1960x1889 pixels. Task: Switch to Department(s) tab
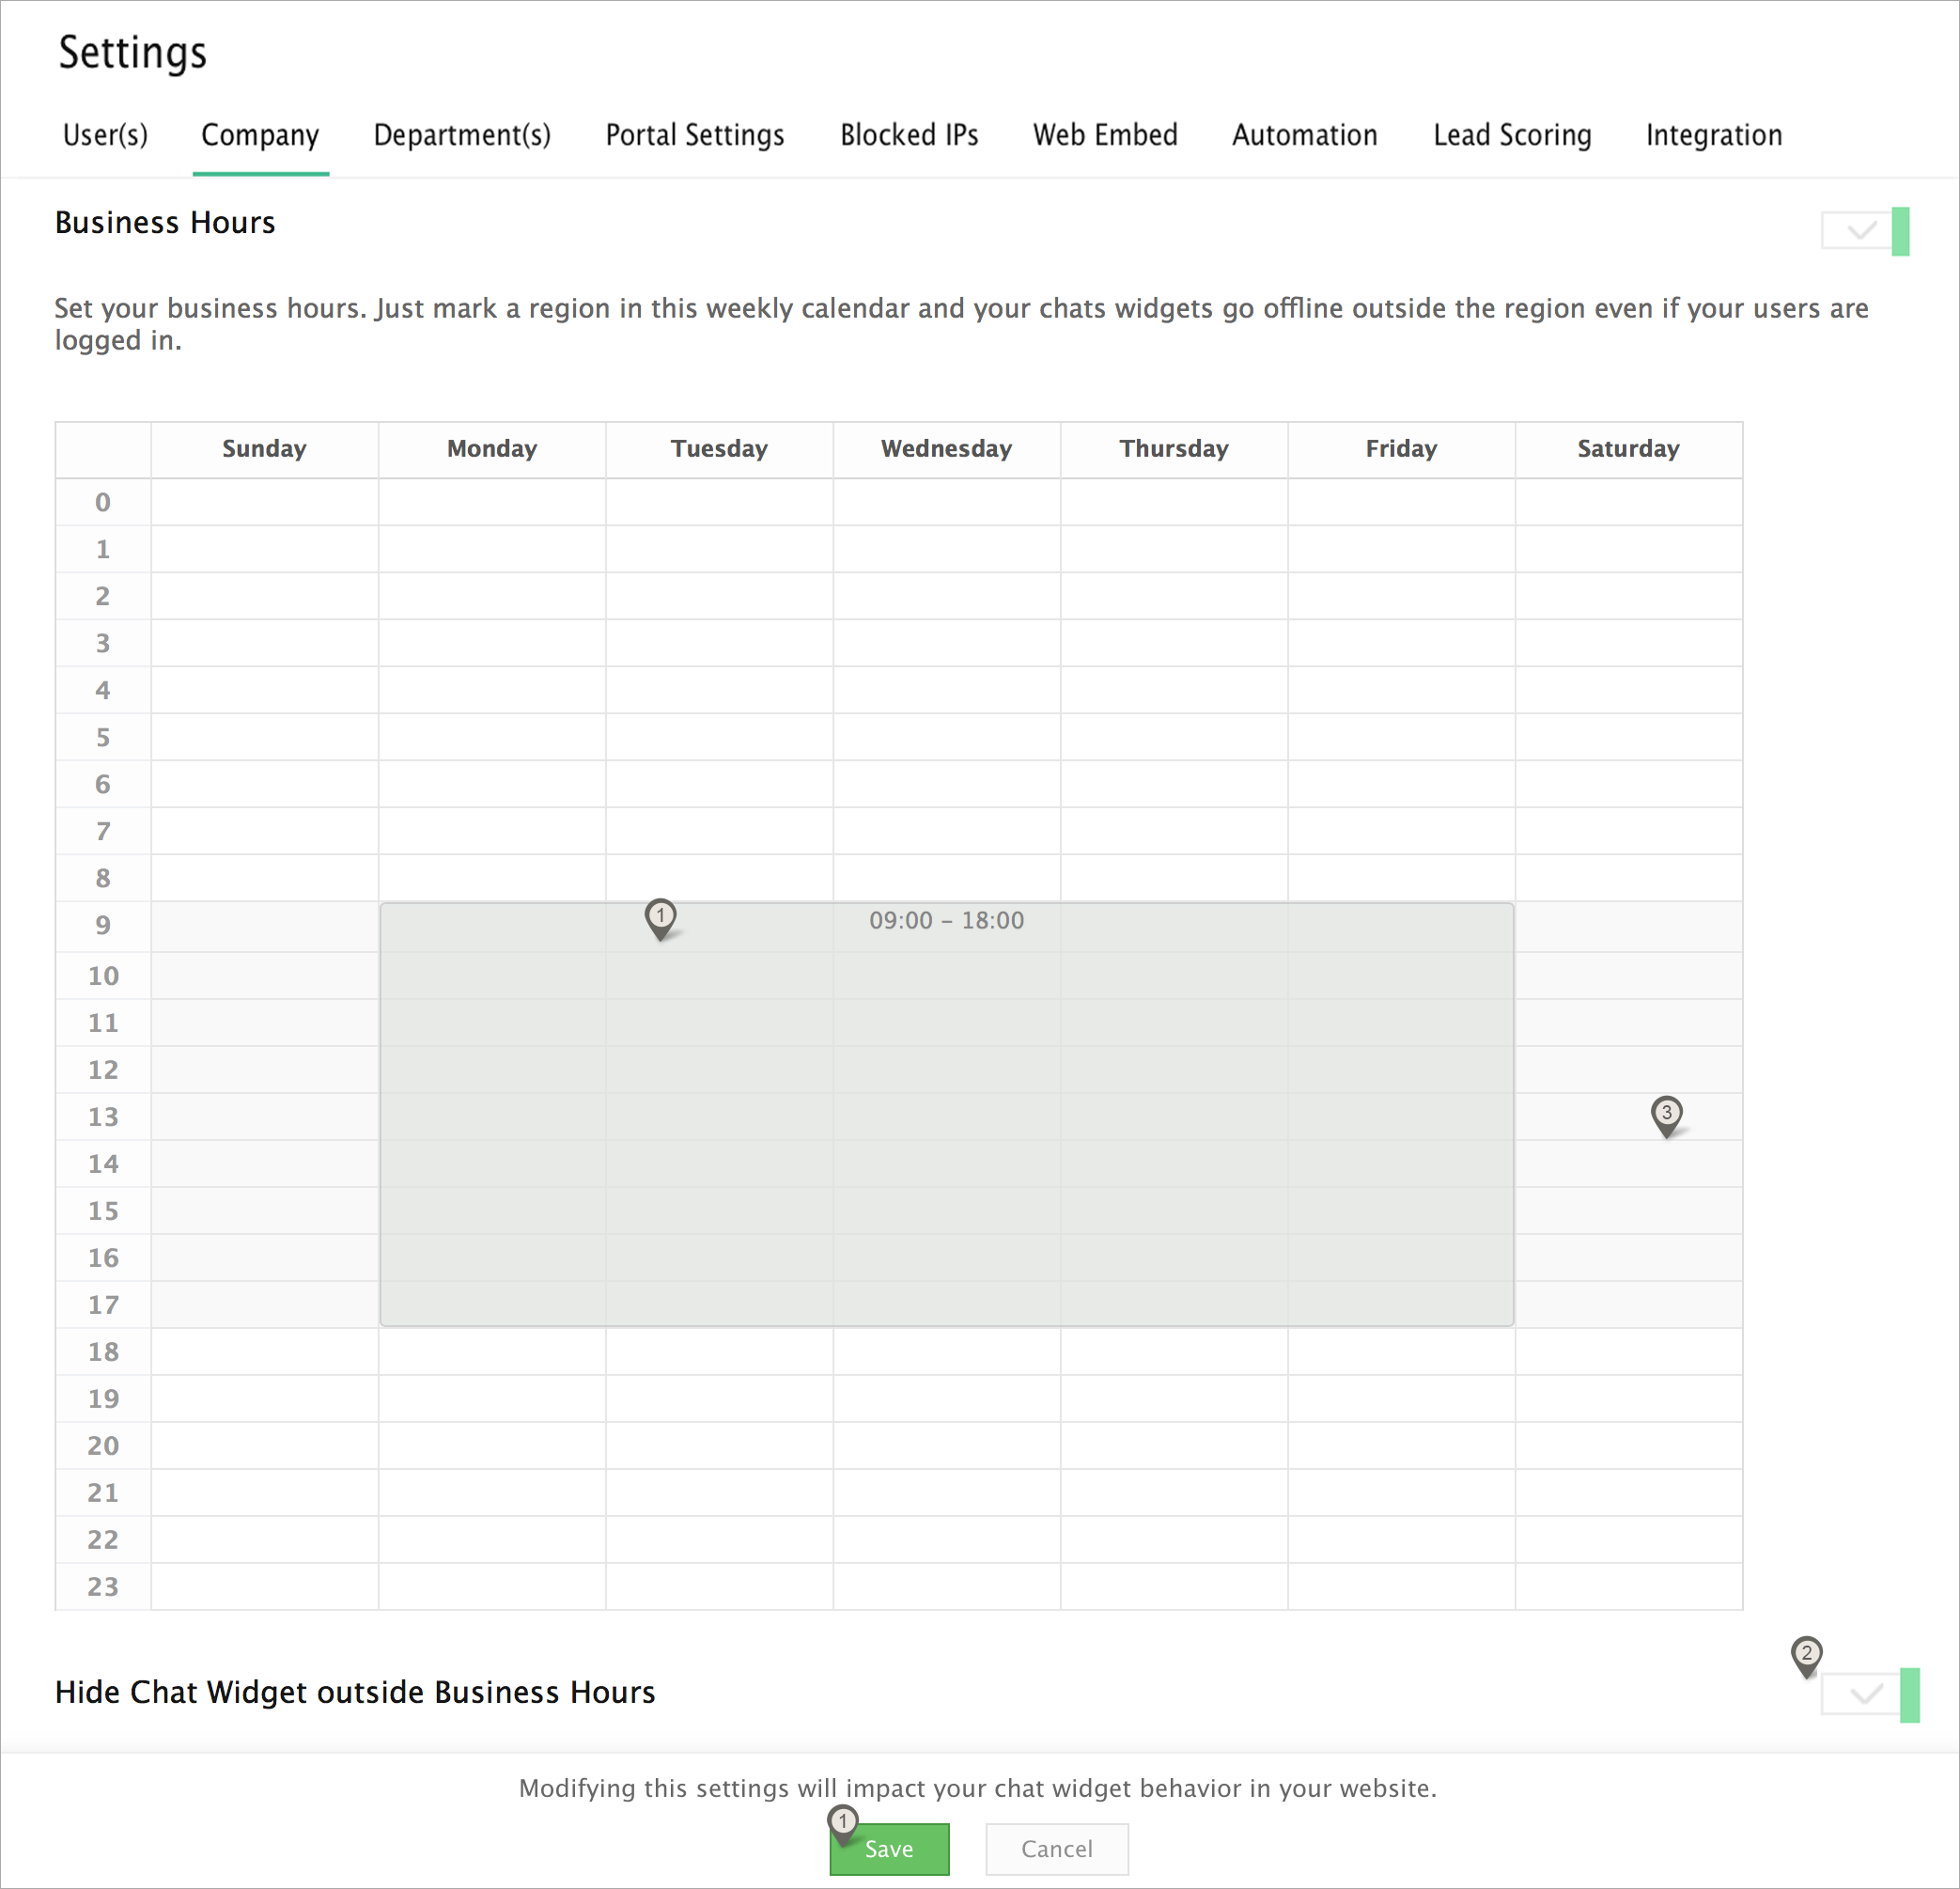[462, 135]
